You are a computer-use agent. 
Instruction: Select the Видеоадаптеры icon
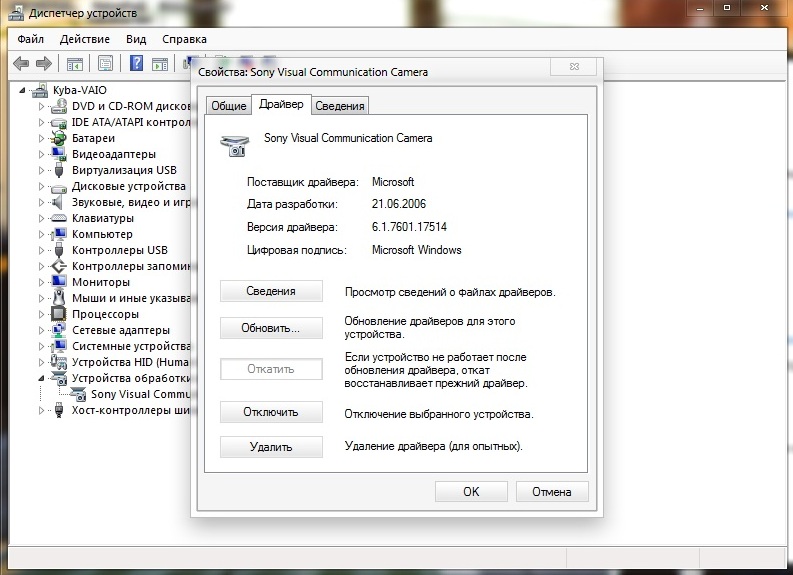(x=59, y=154)
